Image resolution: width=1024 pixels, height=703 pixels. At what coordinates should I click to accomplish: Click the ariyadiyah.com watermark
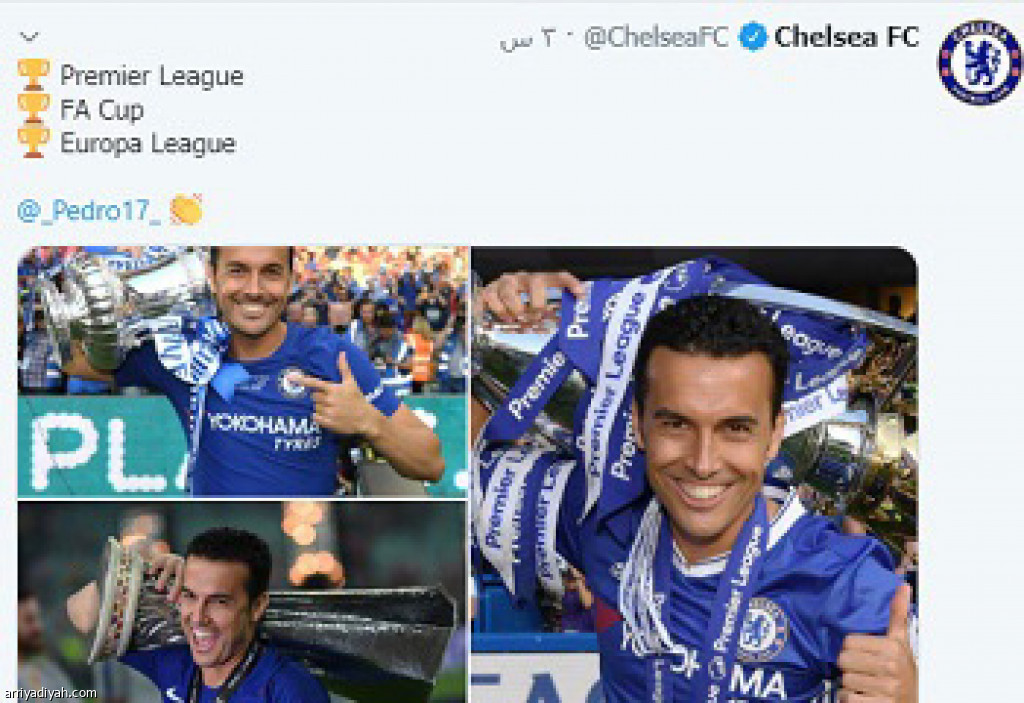50,693
